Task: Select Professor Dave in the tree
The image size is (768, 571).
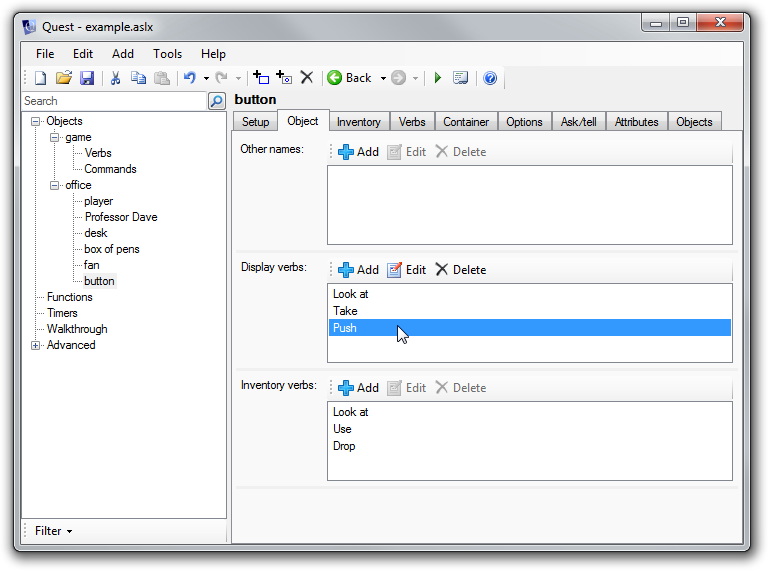Action: (x=121, y=217)
